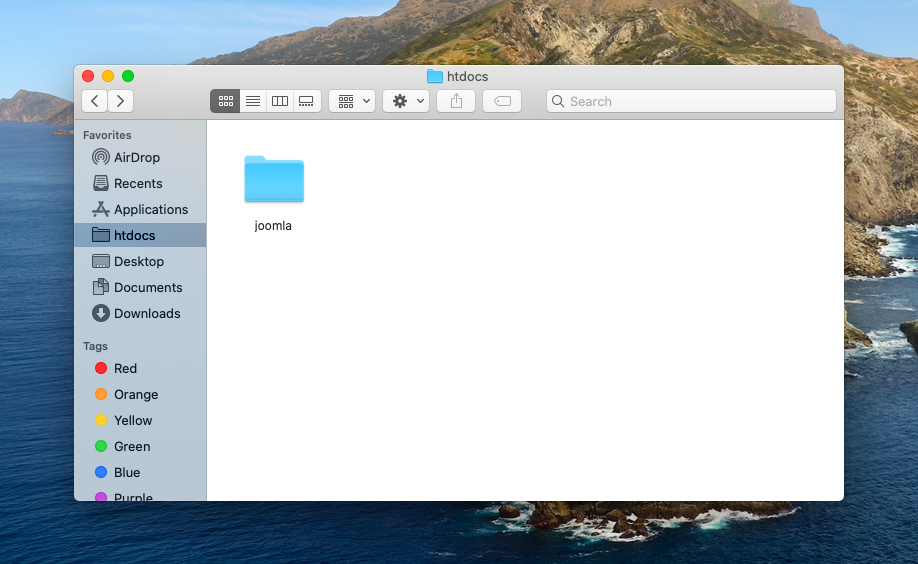This screenshot has height=564, width=918.
Task: Open Documents in the sidebar
Action: (141, 287)
